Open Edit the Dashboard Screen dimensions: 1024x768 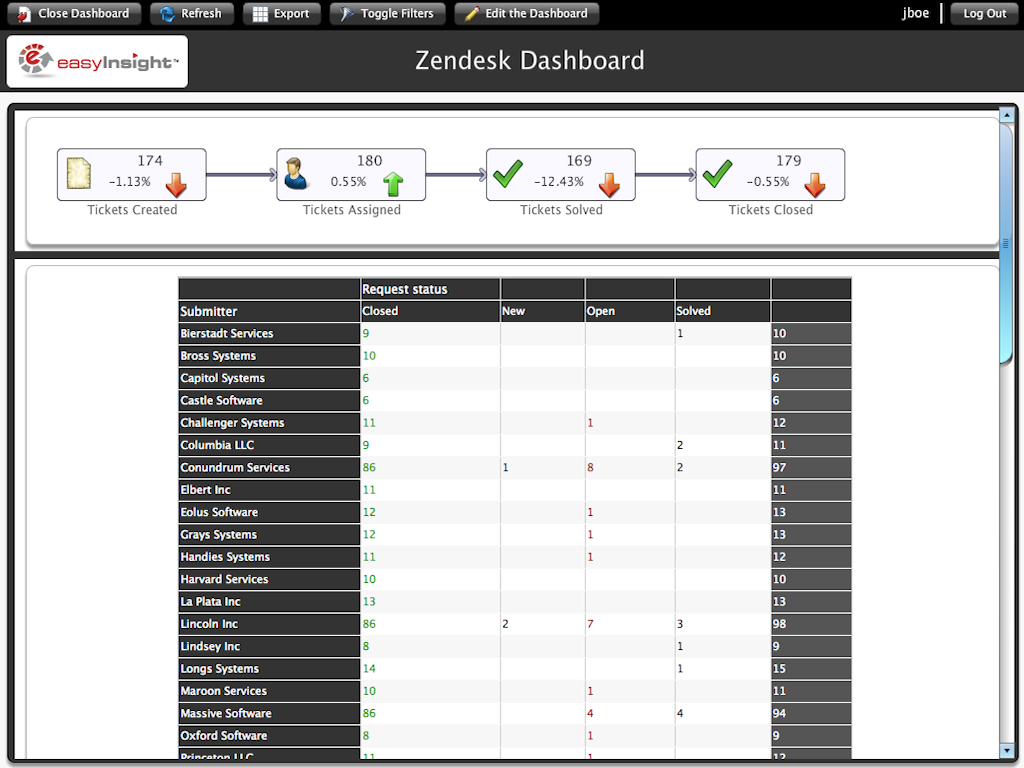[x=526, y=14]
